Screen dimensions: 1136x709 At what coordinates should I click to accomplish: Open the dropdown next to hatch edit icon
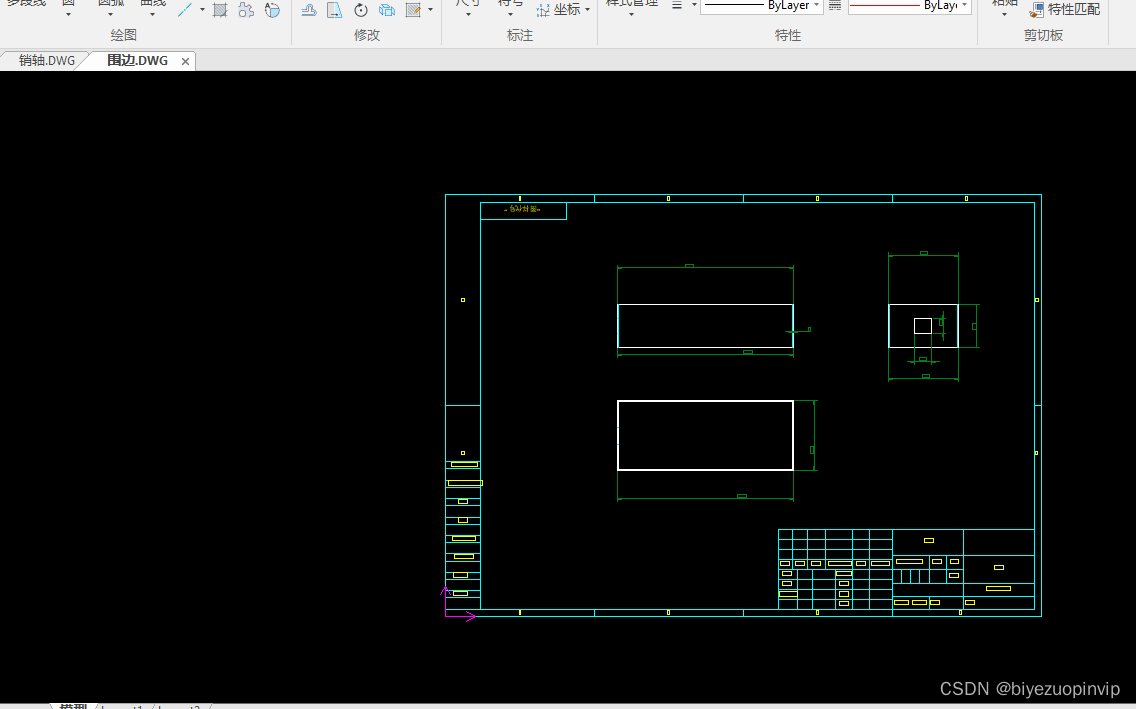(x=430, y=10)
